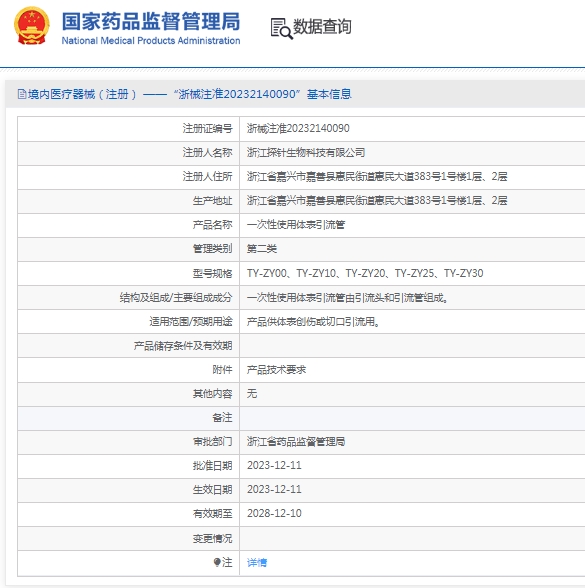585x588 pixels.
Task: Click the model list TY-ZY00、TY-ZY10 value
Action: click(365, 273)
